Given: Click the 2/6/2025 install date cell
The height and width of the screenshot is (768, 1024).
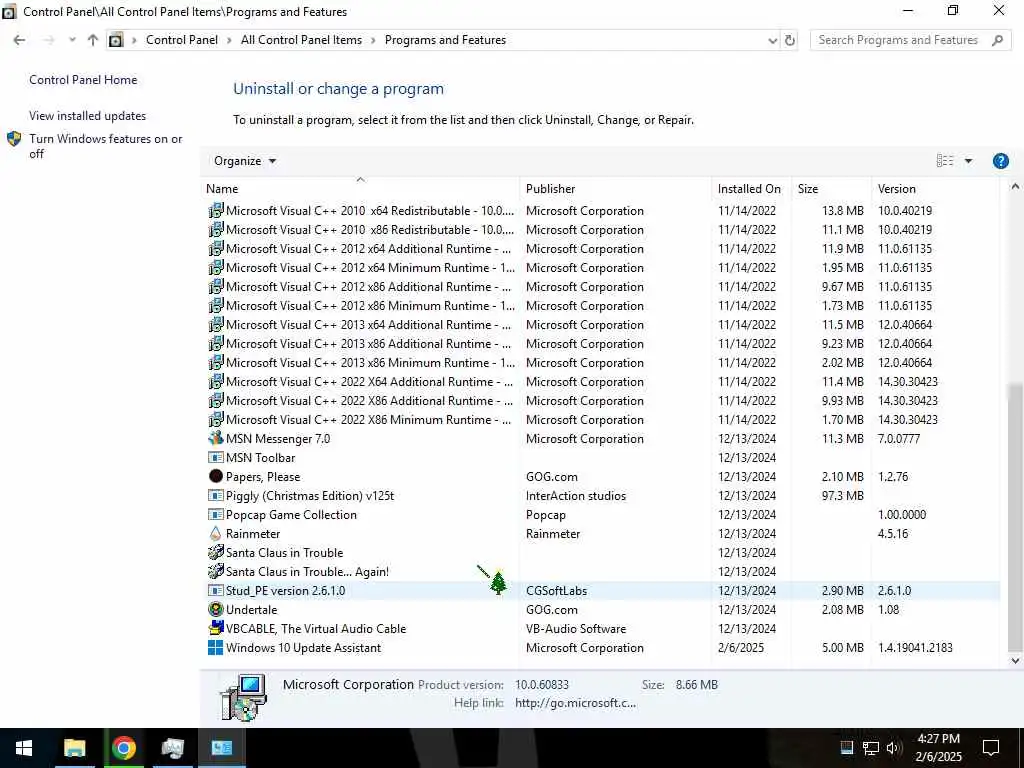Looking at the screenshot, I should tap(741, 647).
